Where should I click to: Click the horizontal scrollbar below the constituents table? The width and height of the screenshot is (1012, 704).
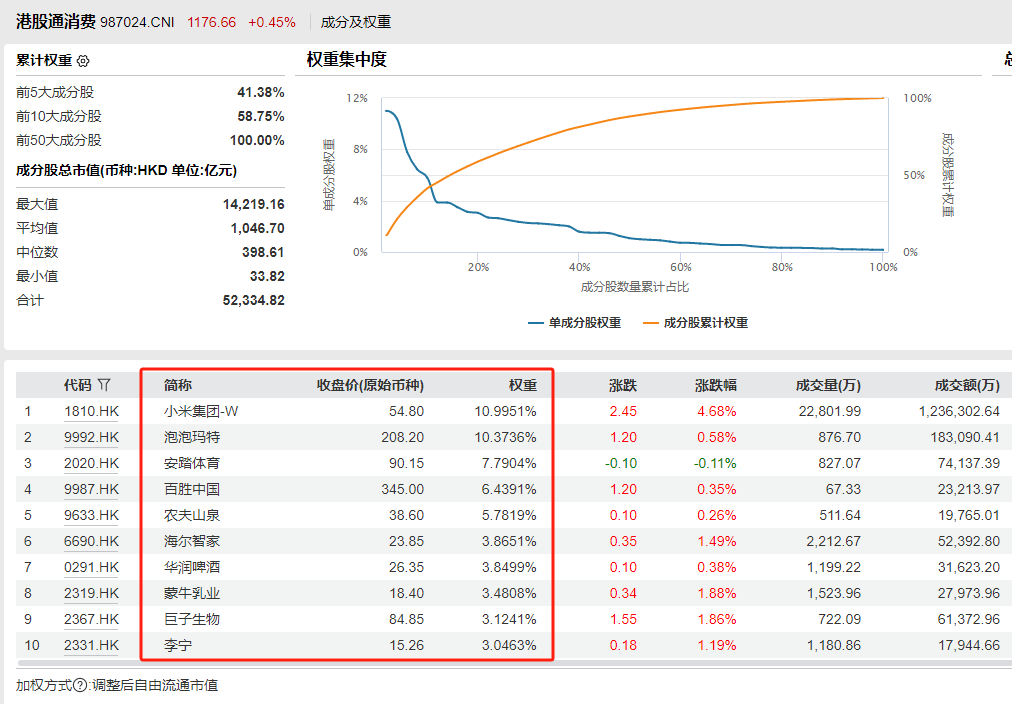[515, 663]
